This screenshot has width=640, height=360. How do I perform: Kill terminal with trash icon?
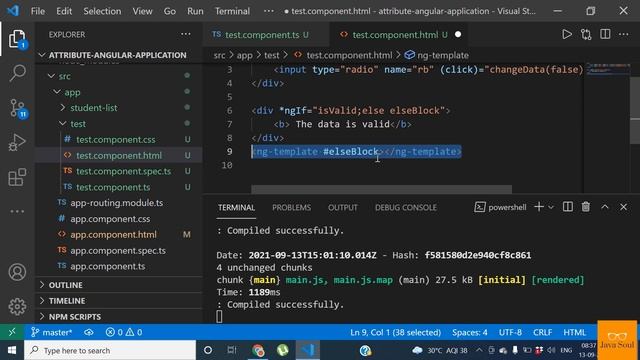pyautogui.click(x=586, y=207)
